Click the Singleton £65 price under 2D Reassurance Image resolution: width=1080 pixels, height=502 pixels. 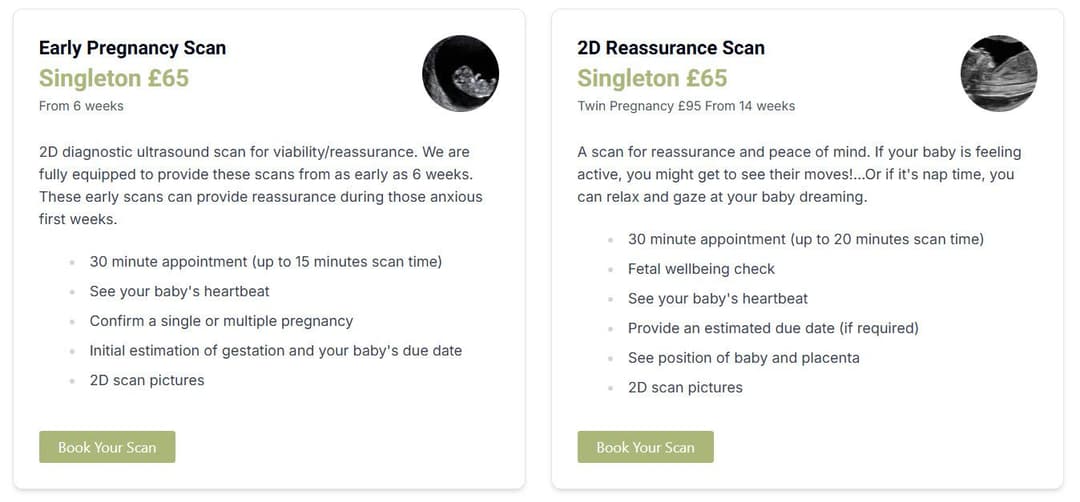point(652,78)
